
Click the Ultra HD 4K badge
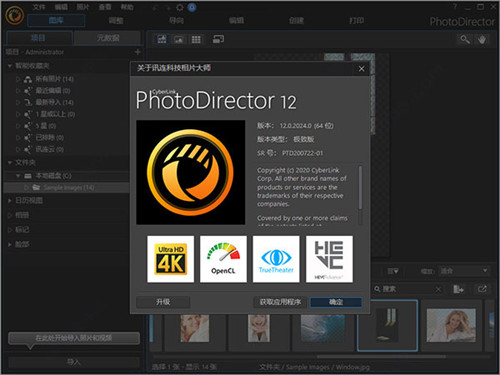coord(170,259)
